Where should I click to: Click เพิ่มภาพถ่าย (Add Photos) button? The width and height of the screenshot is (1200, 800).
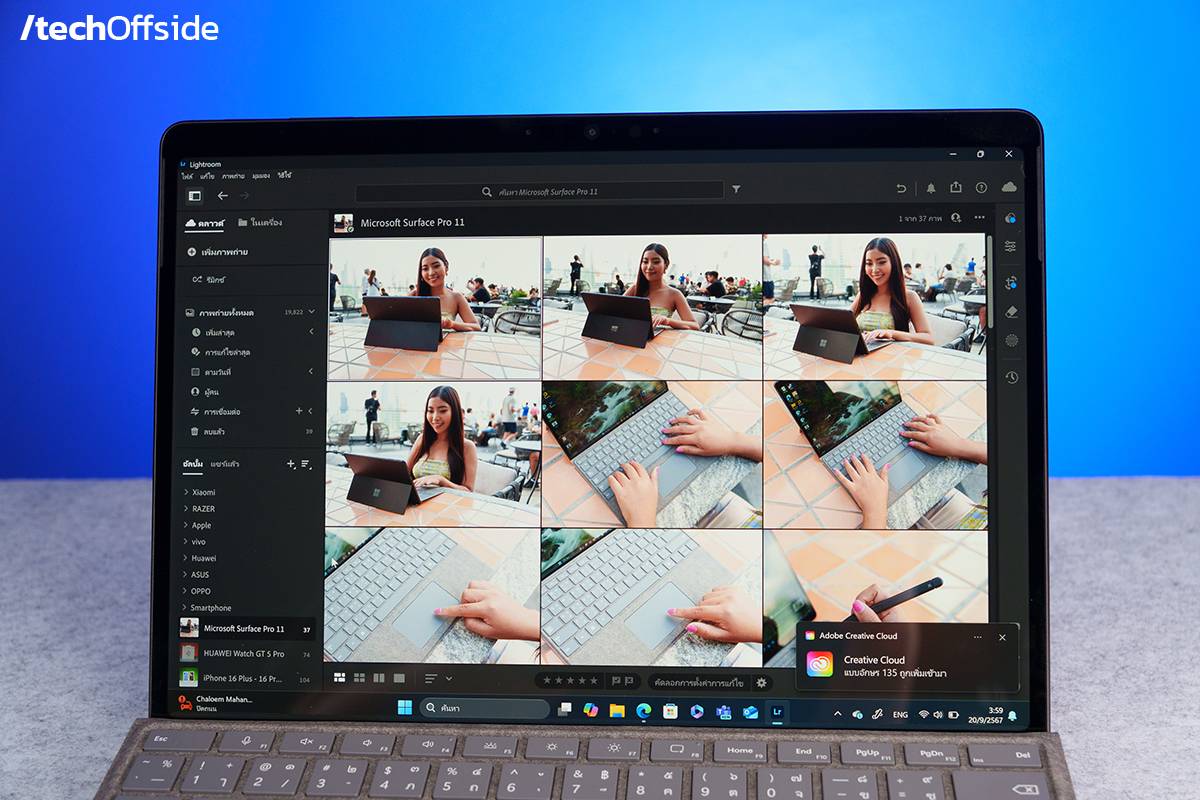tap(218, 252)
